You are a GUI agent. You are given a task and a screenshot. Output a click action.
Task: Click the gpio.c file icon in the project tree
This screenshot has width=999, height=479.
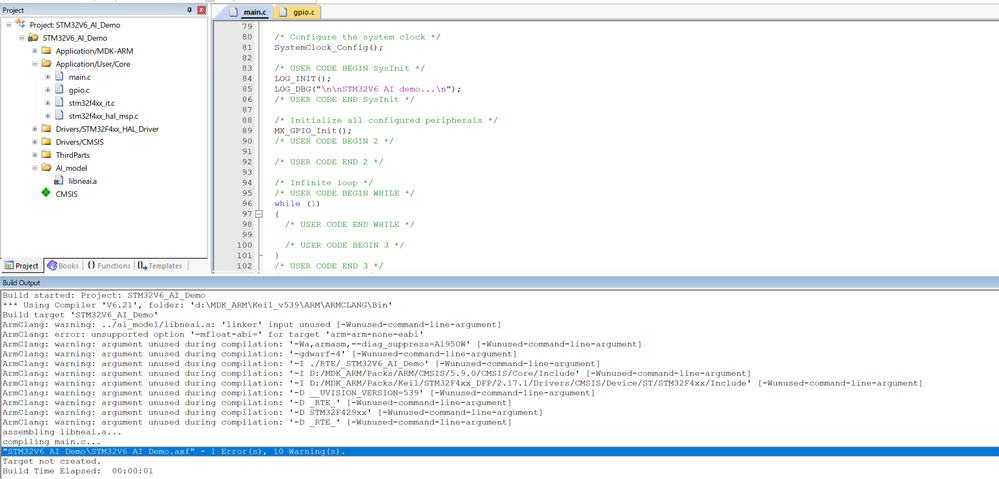pos(59,90)
